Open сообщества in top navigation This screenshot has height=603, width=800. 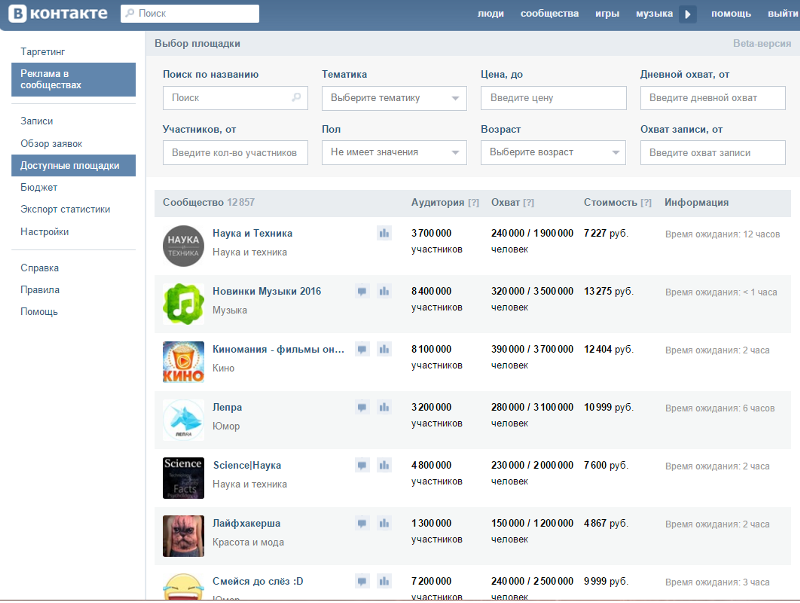pos(549,14)
